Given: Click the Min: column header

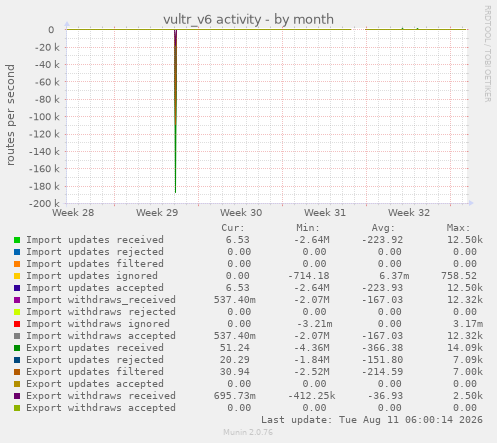Looking at the screenshot, I should tap(308, 228).
